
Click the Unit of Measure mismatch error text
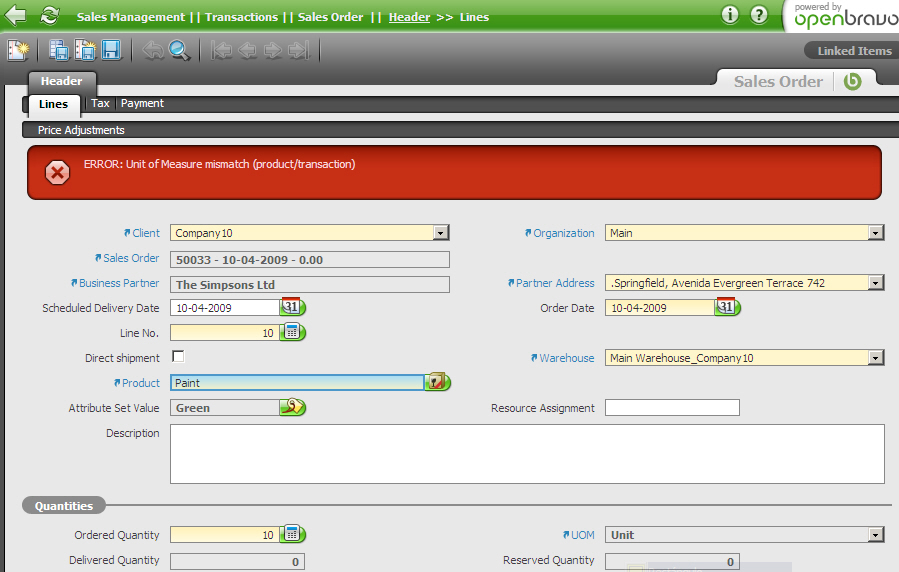[x=220, y=164]
